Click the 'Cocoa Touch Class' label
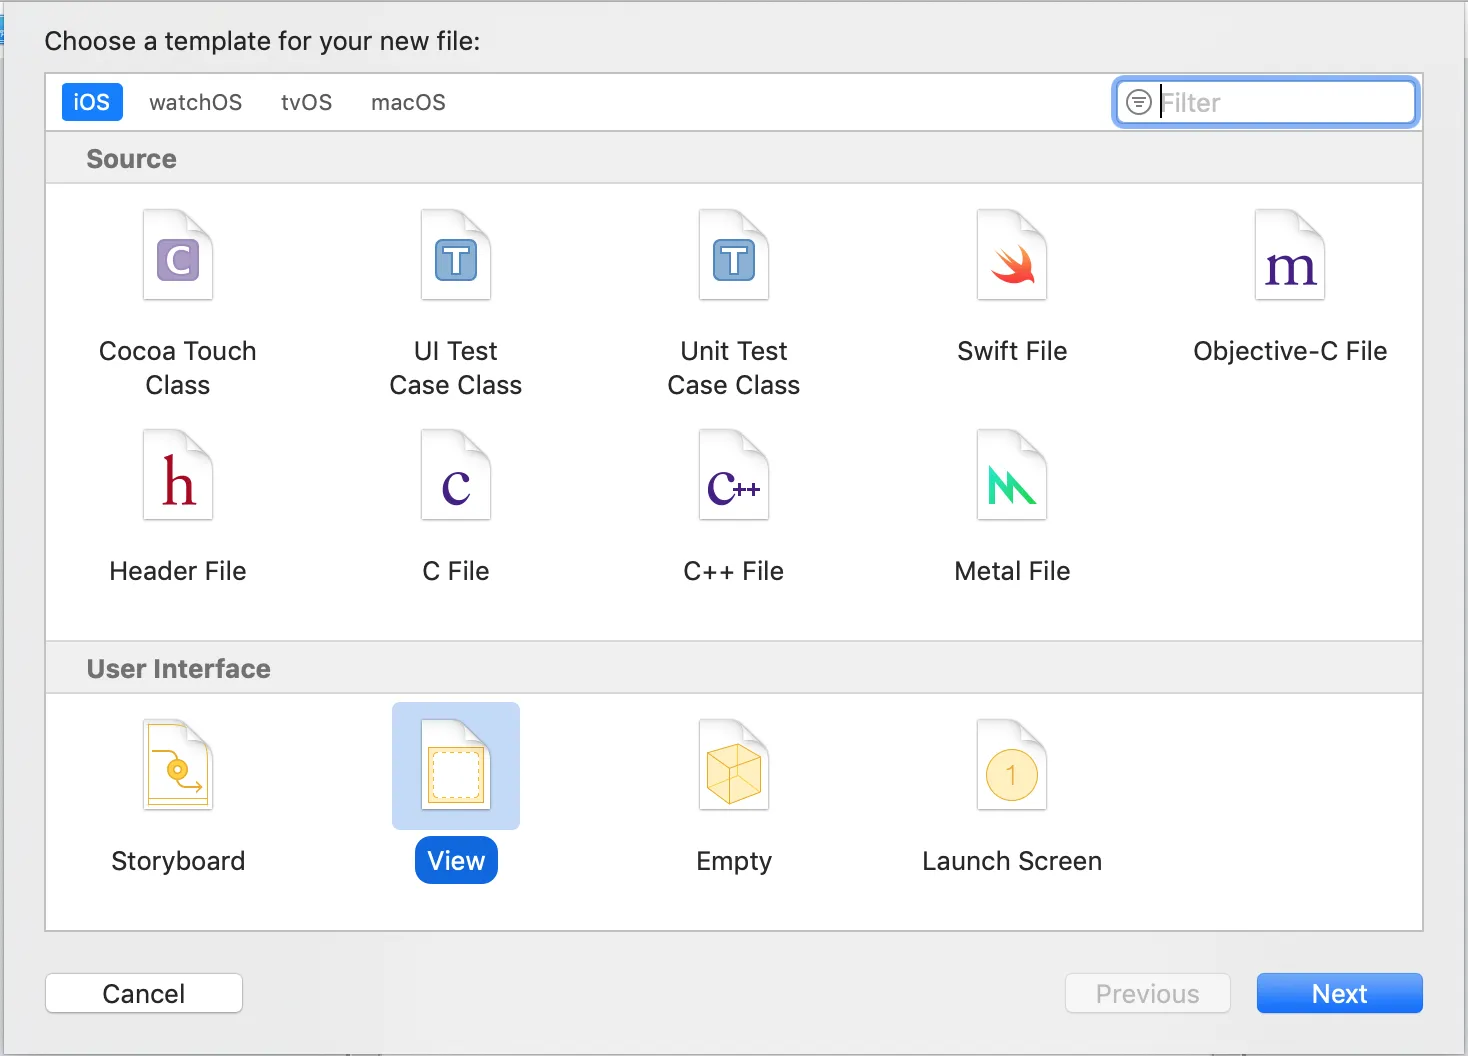Image resolution: width=1468 pixels, height=1056 pixels. (178, 368)
